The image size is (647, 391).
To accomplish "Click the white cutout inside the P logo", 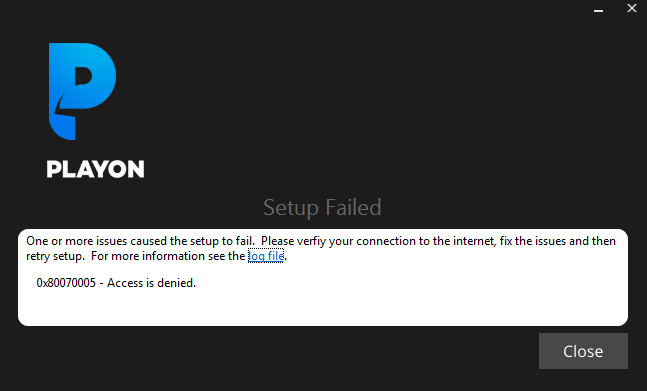I will 83,75.
